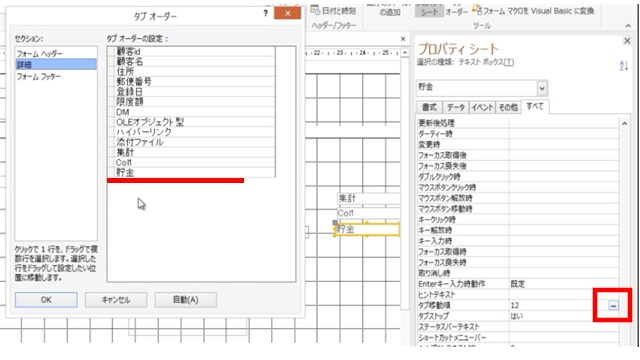Click the Tab Order dialog help question mark
Screen dimensions: 640x360
[x=266, y=13]
